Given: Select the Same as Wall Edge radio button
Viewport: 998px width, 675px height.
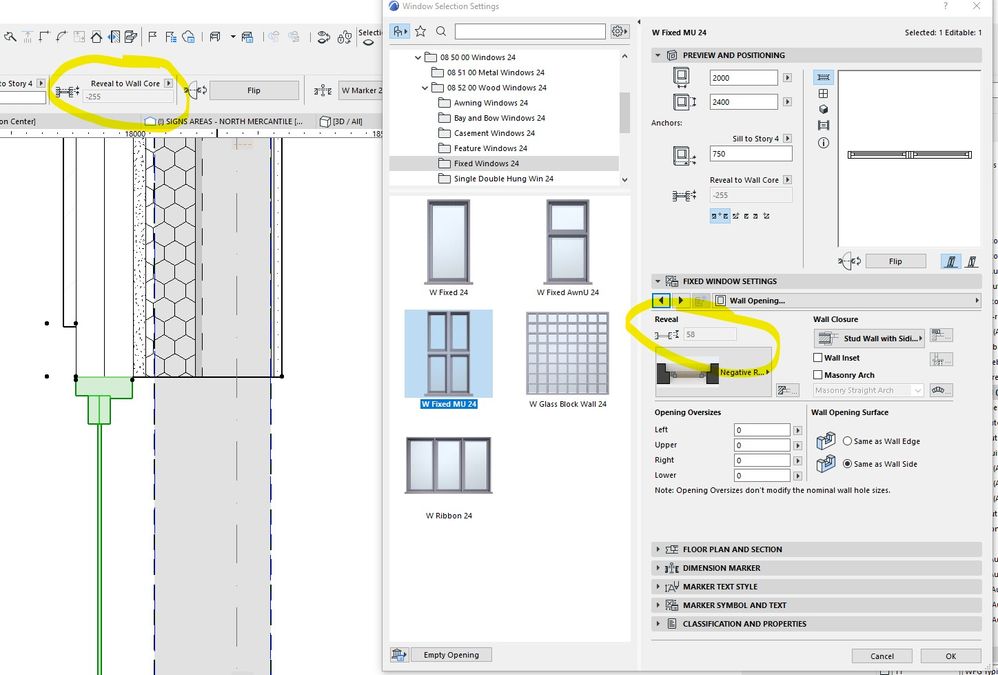Looking at the screenshot, I should coord(846,441).
